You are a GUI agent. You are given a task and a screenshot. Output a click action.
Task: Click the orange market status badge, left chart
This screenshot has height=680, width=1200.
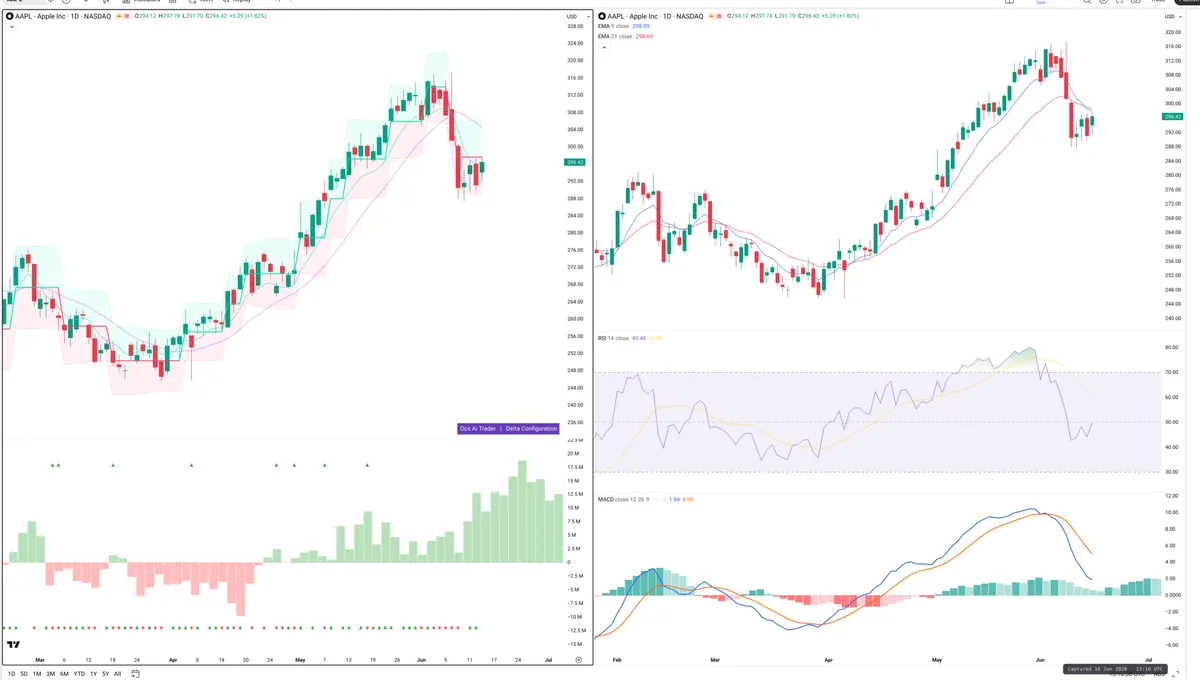pyautogui.click(x=121, y=17)
